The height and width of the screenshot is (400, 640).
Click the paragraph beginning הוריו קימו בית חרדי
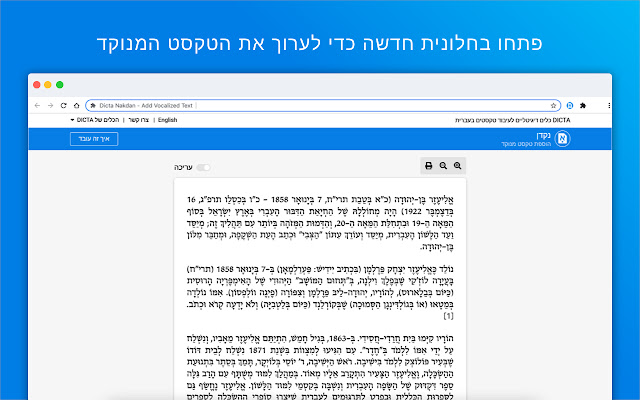pos(320,367)
